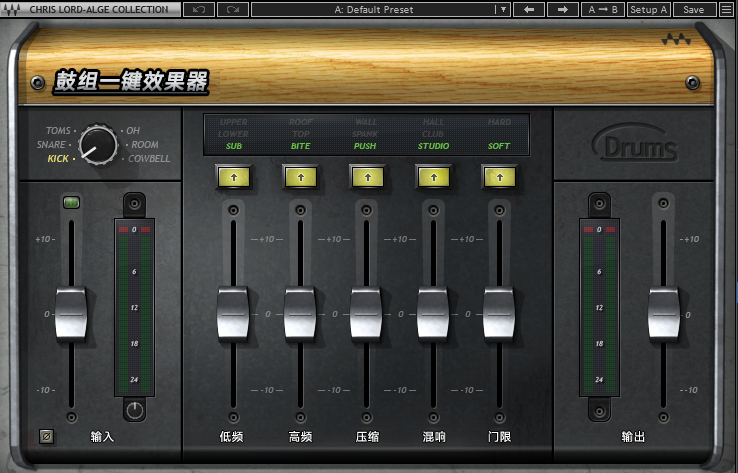Save the current preset

click(694, 9)
